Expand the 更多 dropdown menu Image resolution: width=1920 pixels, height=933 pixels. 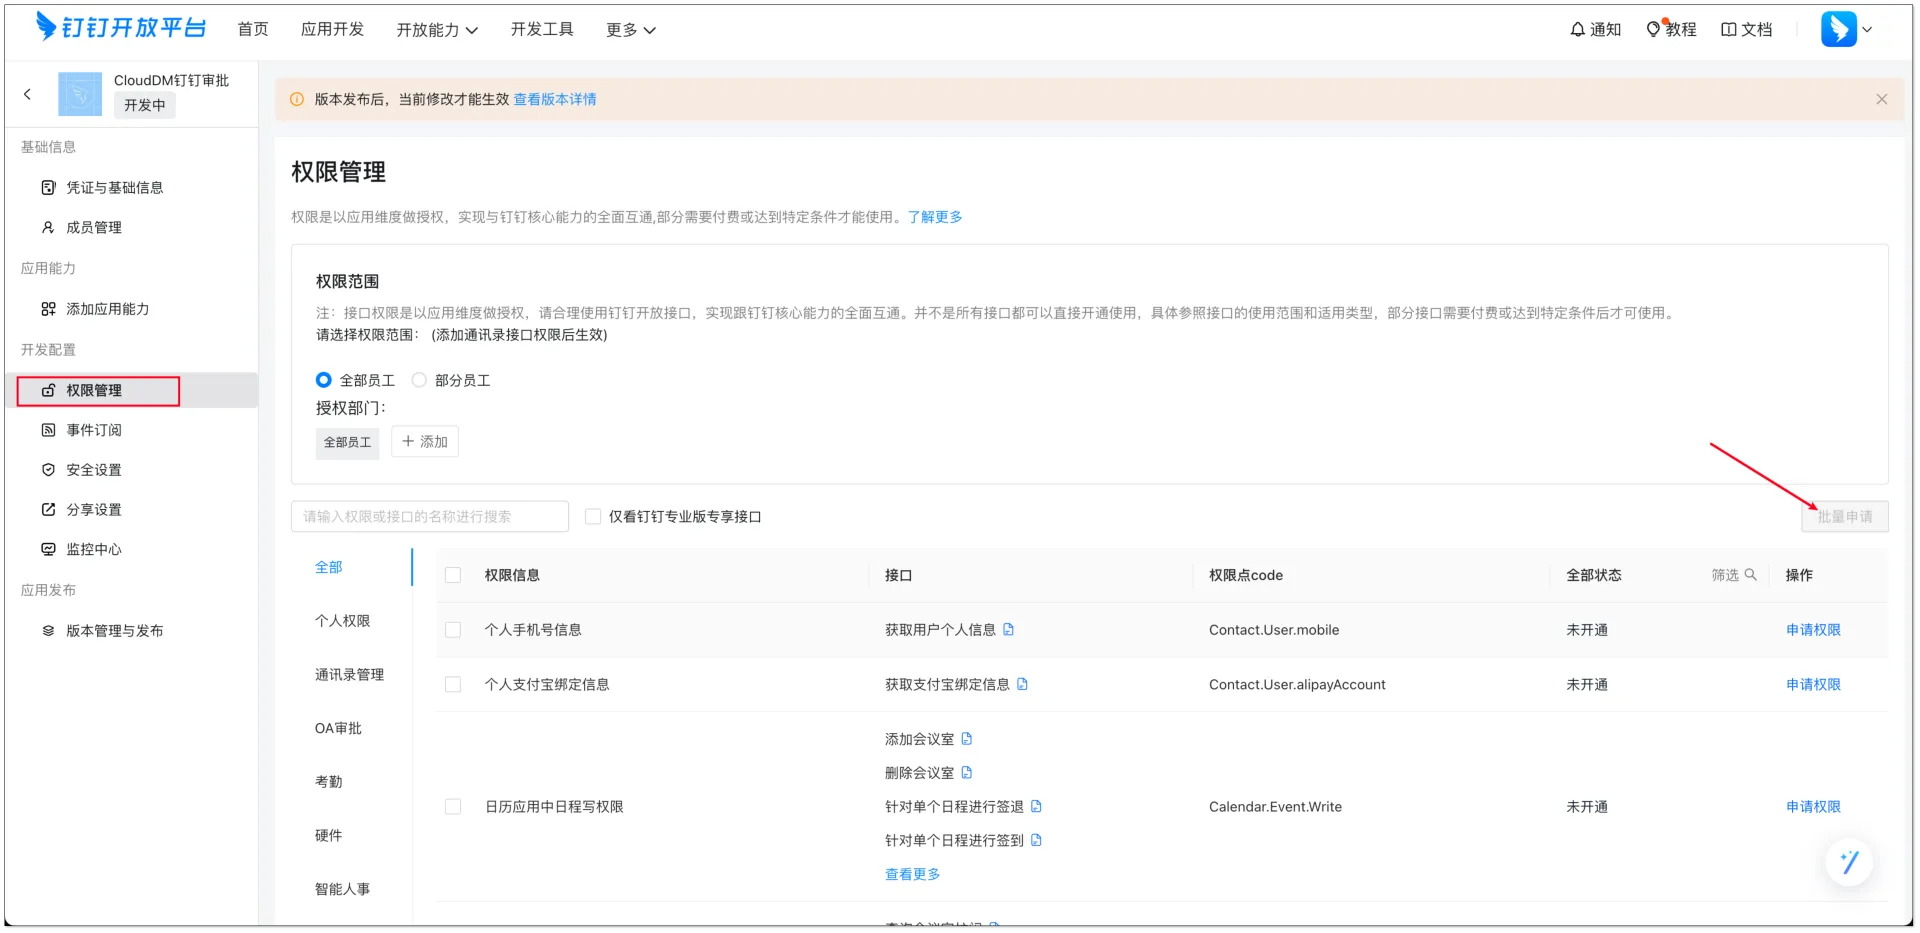(631, 30)
